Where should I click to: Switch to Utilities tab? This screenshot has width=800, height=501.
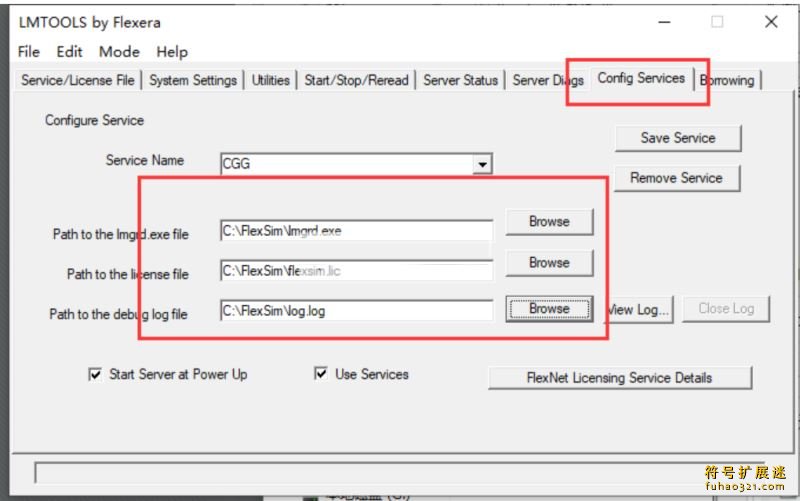(270, 80)
